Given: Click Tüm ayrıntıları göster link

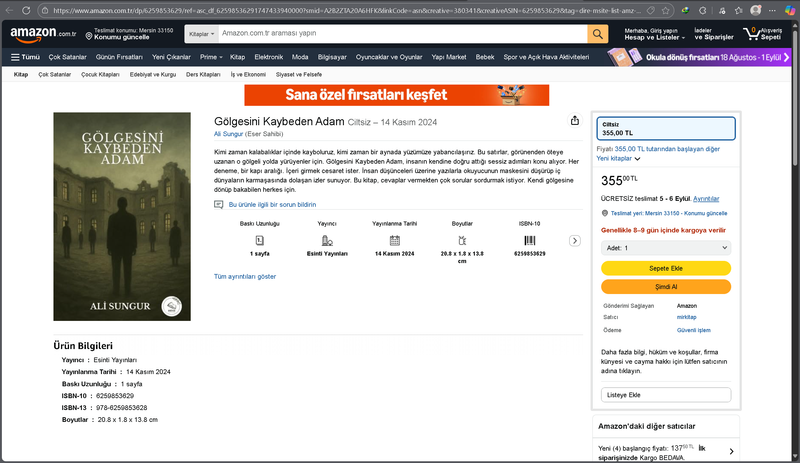Looking at the screenshot, I should pos(245,277).
